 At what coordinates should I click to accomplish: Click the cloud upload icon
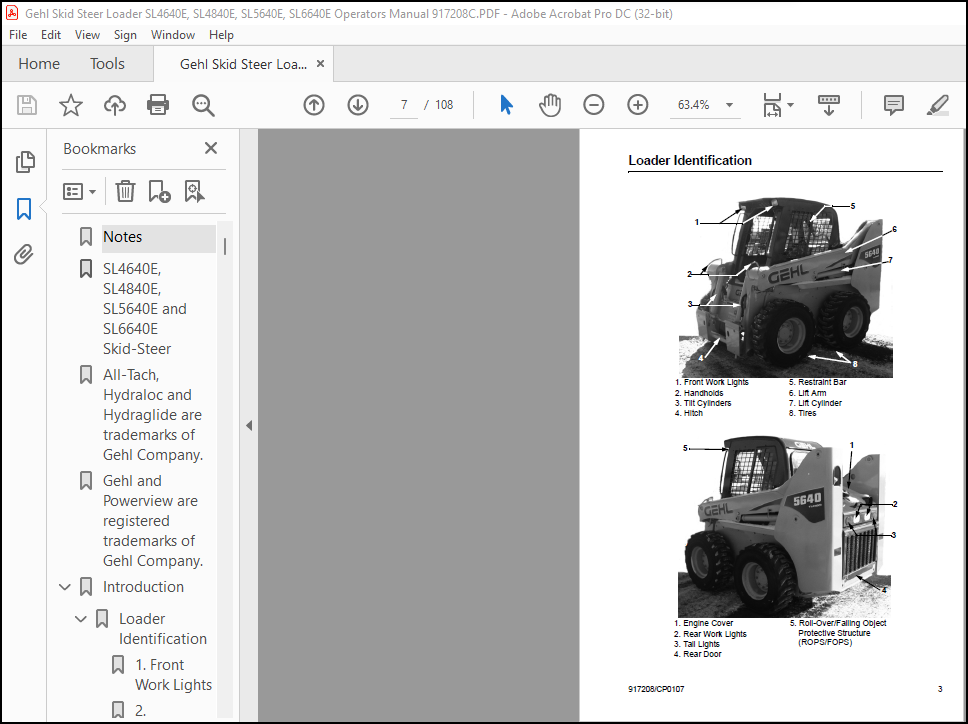[115, 105]
